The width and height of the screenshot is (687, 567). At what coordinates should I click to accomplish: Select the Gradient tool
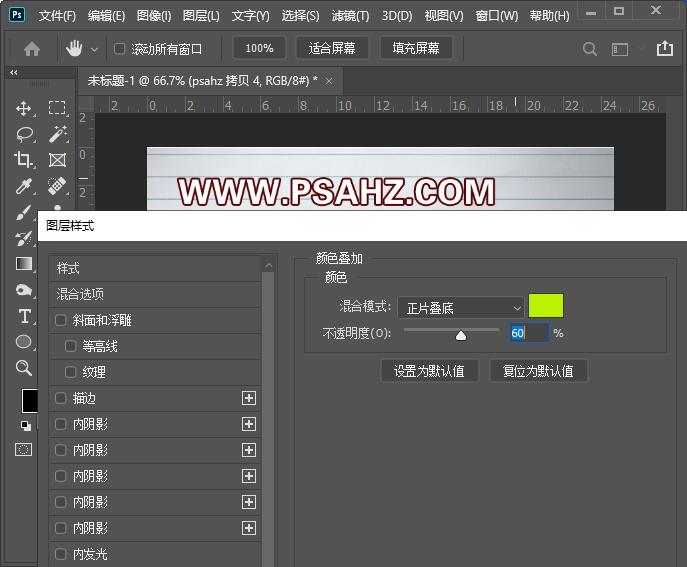click(x=24, y=264)
